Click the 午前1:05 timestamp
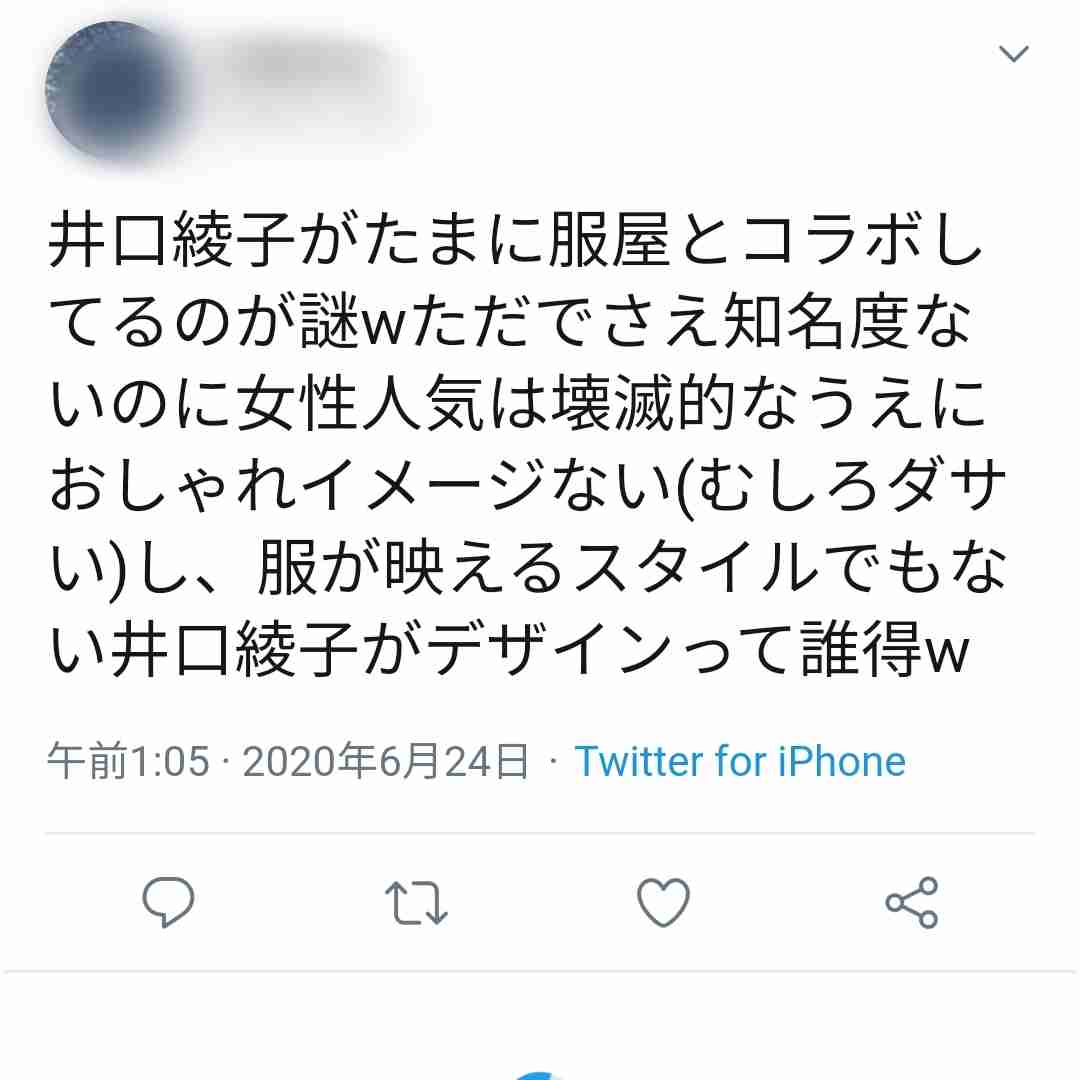The width and height of the screenshot is (1080, 1080). click(x=128, y=762)
